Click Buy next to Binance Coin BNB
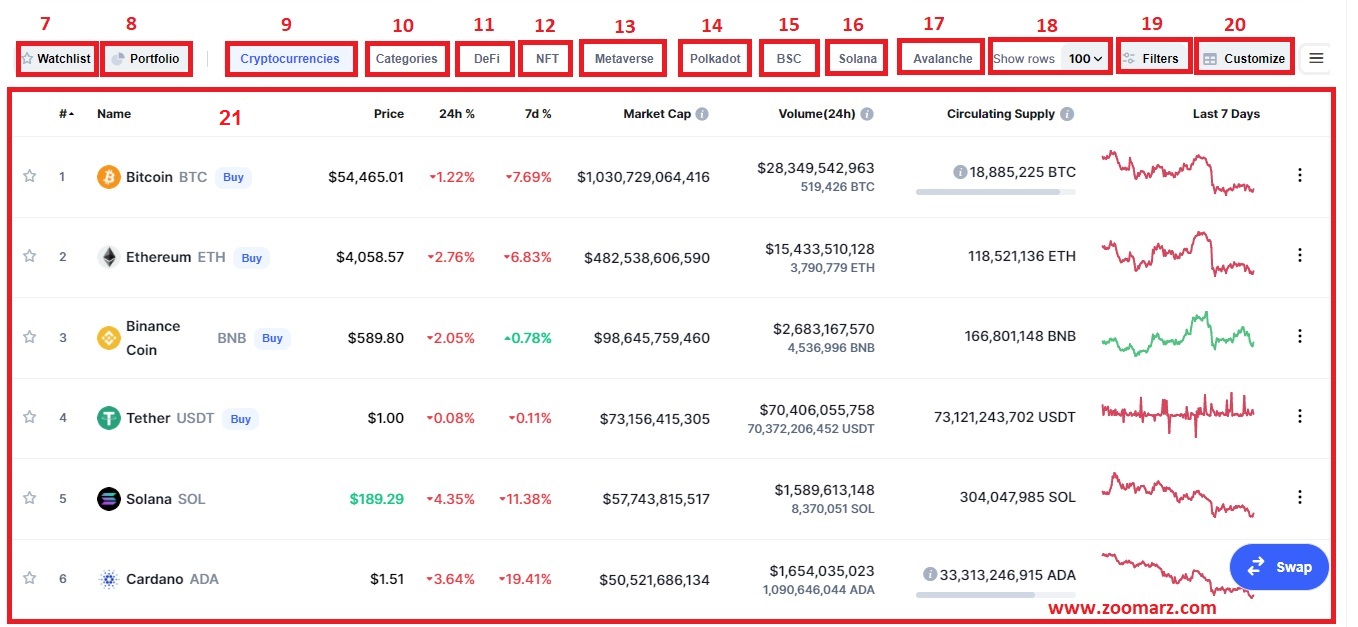 coord(272,338)
